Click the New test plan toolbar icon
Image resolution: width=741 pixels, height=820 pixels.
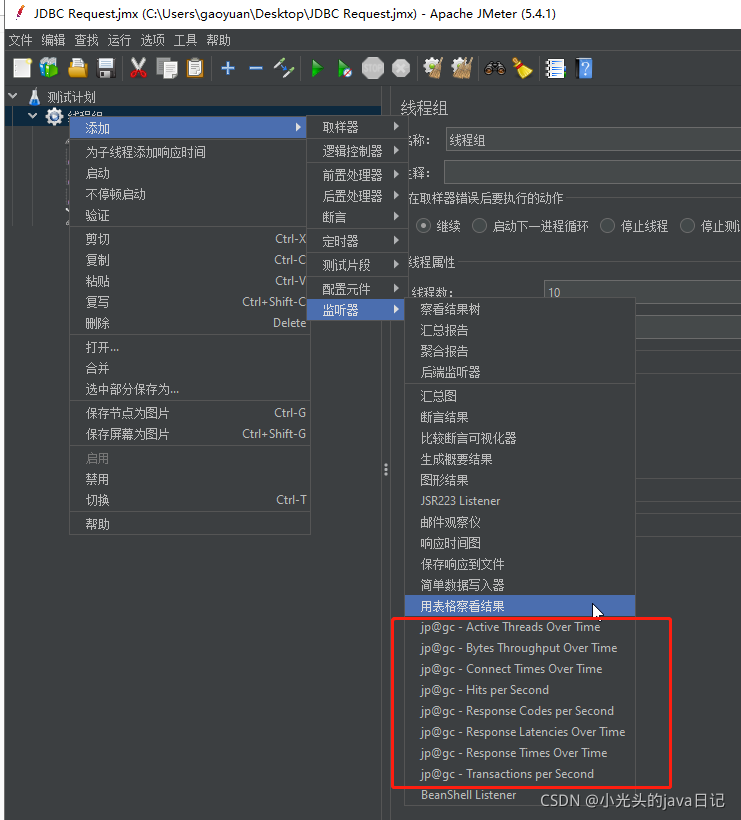(22, 69)
